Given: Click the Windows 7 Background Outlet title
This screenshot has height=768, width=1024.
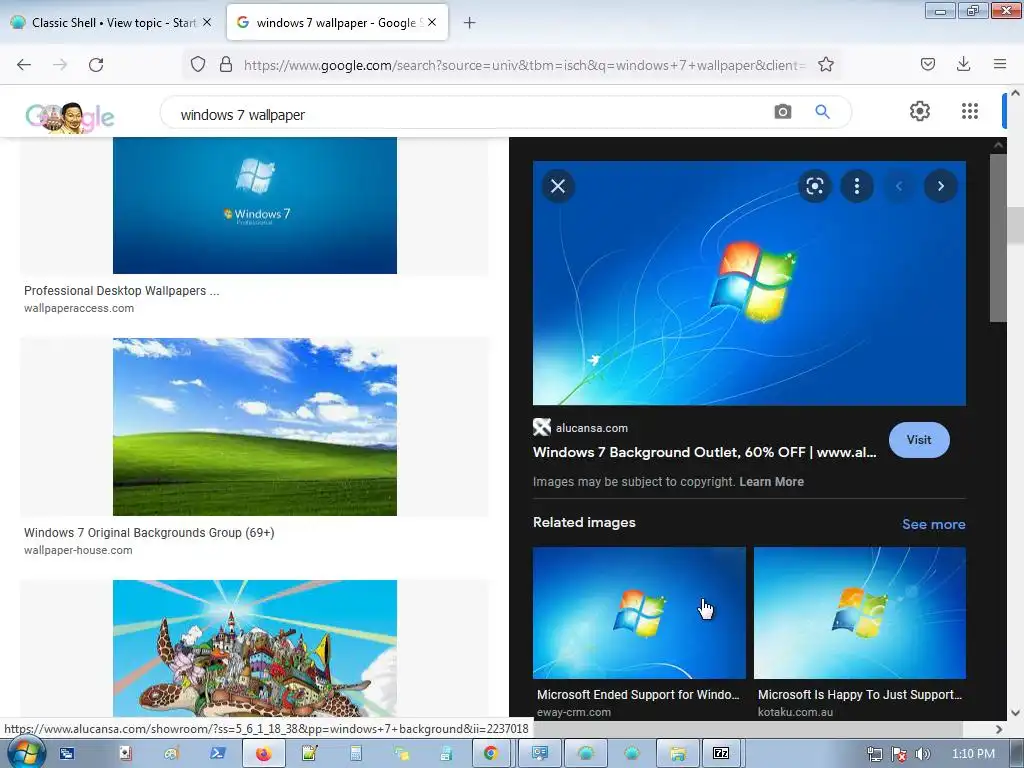Looking at the screenshot, I should point(705,452).
